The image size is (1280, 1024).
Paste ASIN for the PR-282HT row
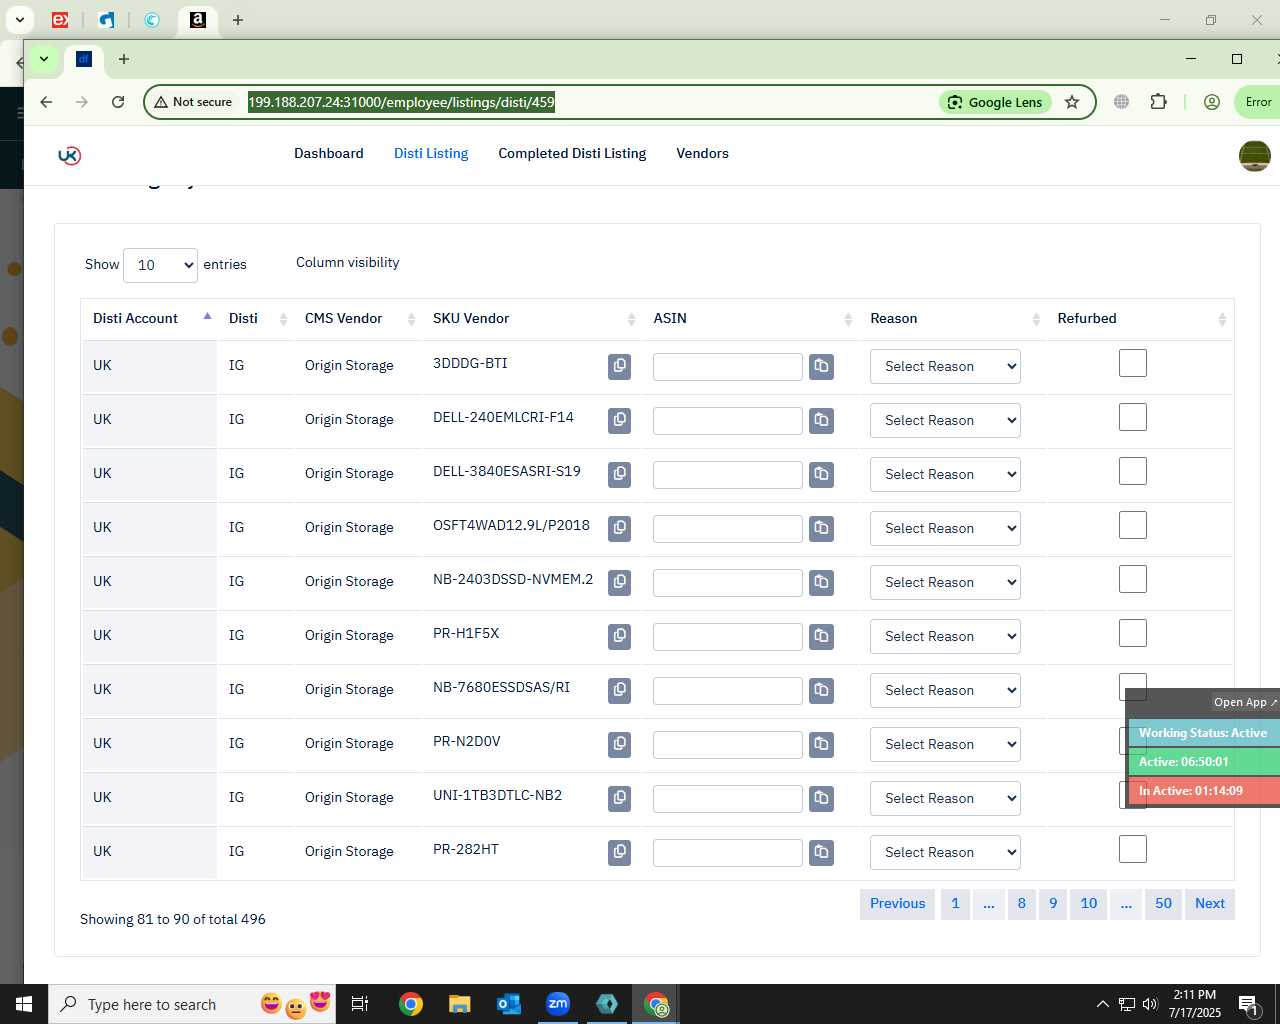pos(822,852)
